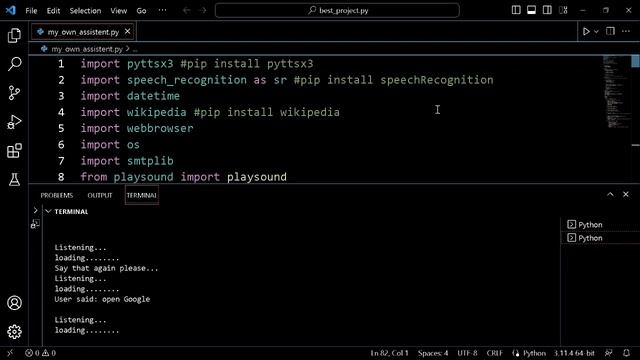Switch to the TERMINAL panel tab
This screenshot has height=360, width=640.
coord(142,196)
